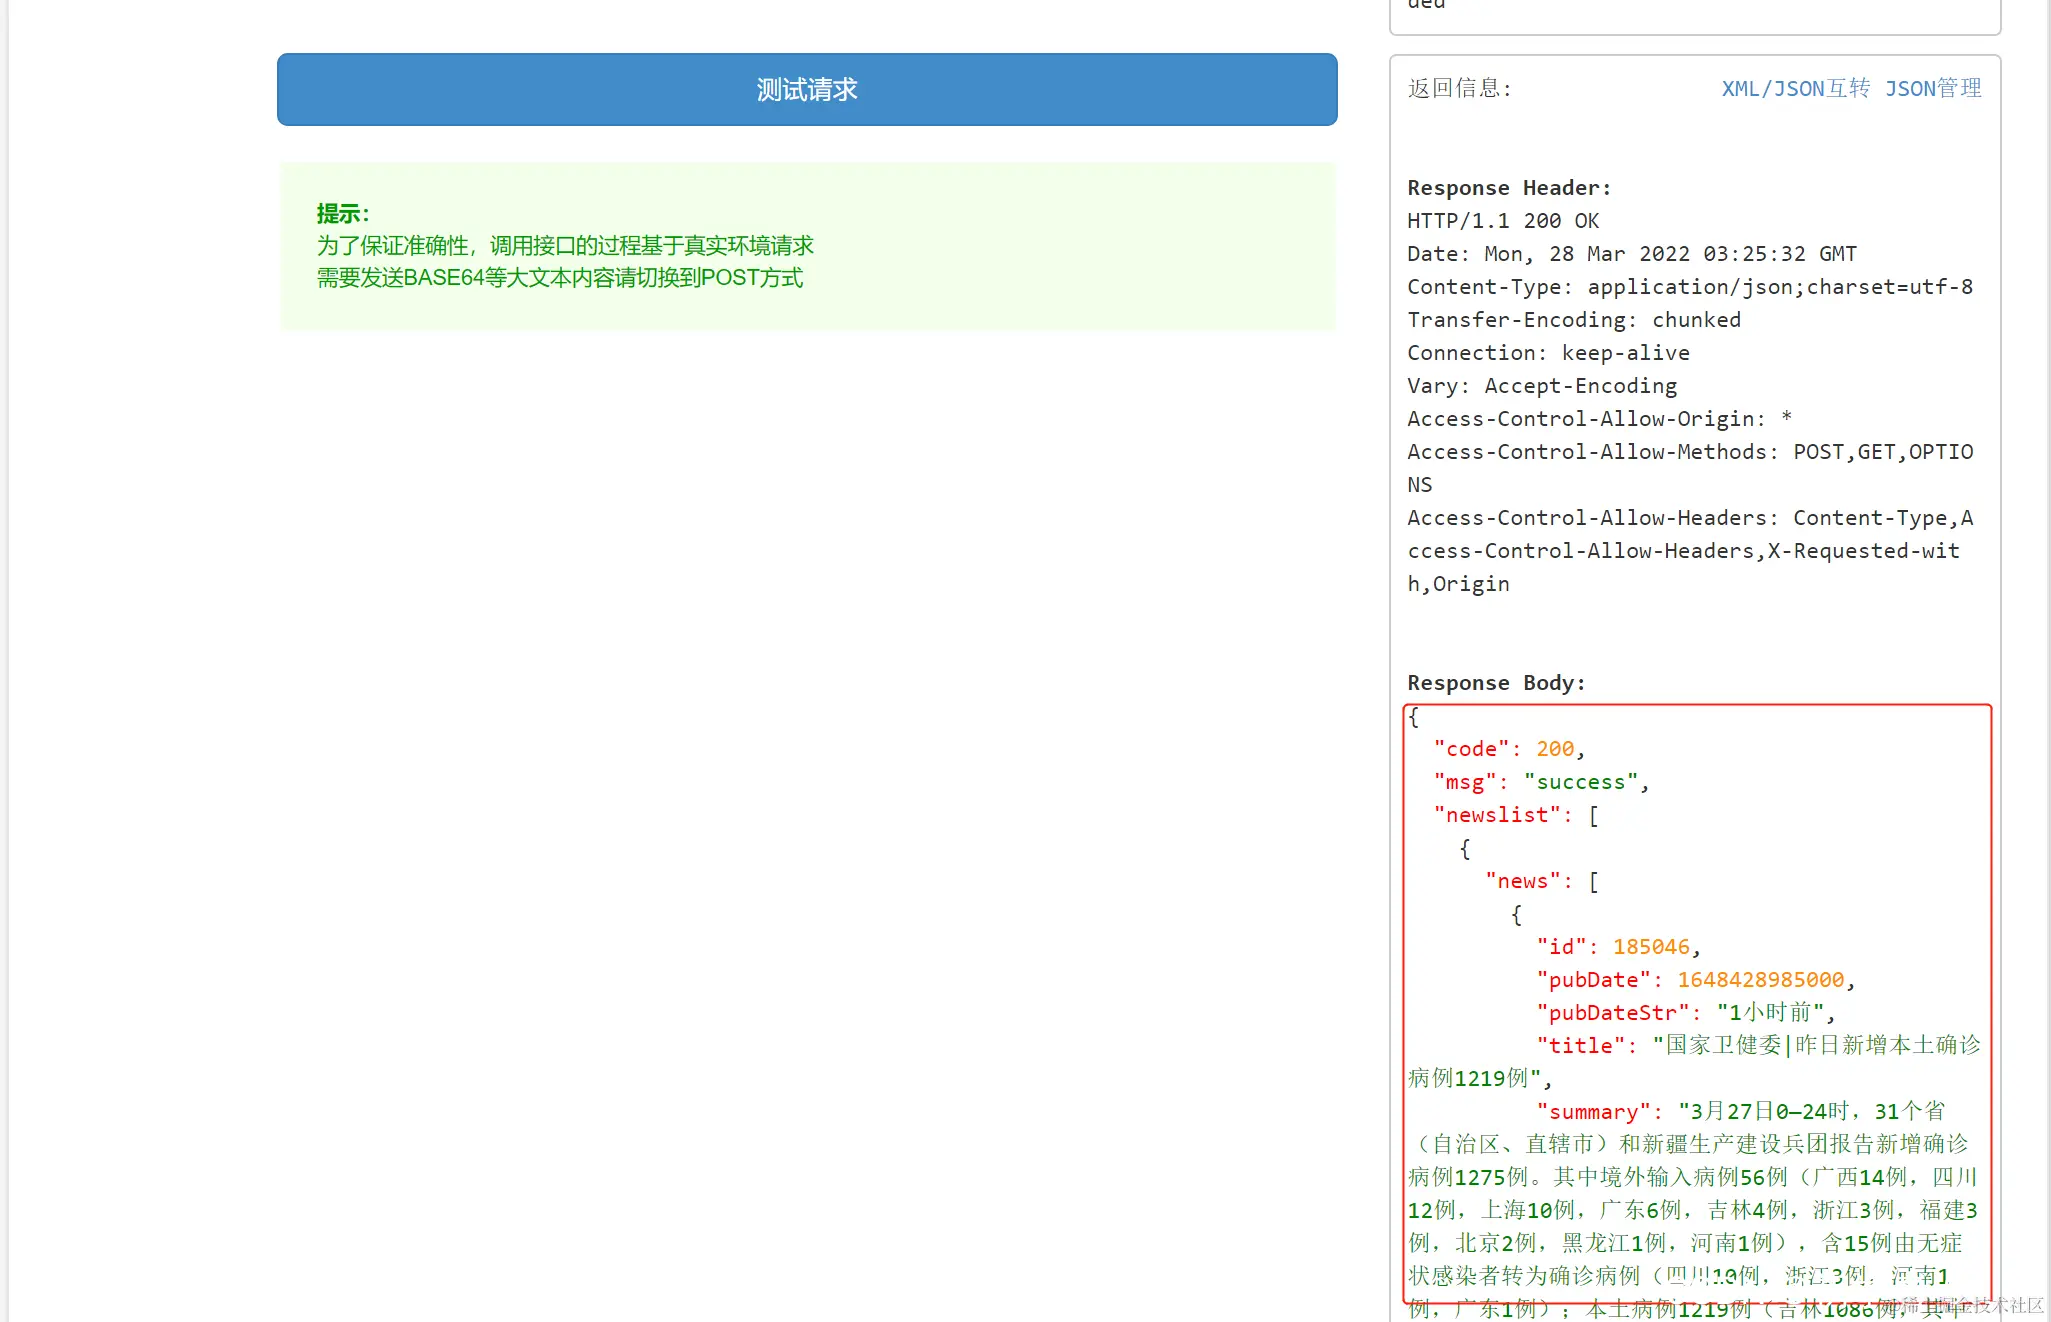2051x1322 pixels.
Task: Click the Transfer-Encoding chunked line
Action: coord(1573,320)
